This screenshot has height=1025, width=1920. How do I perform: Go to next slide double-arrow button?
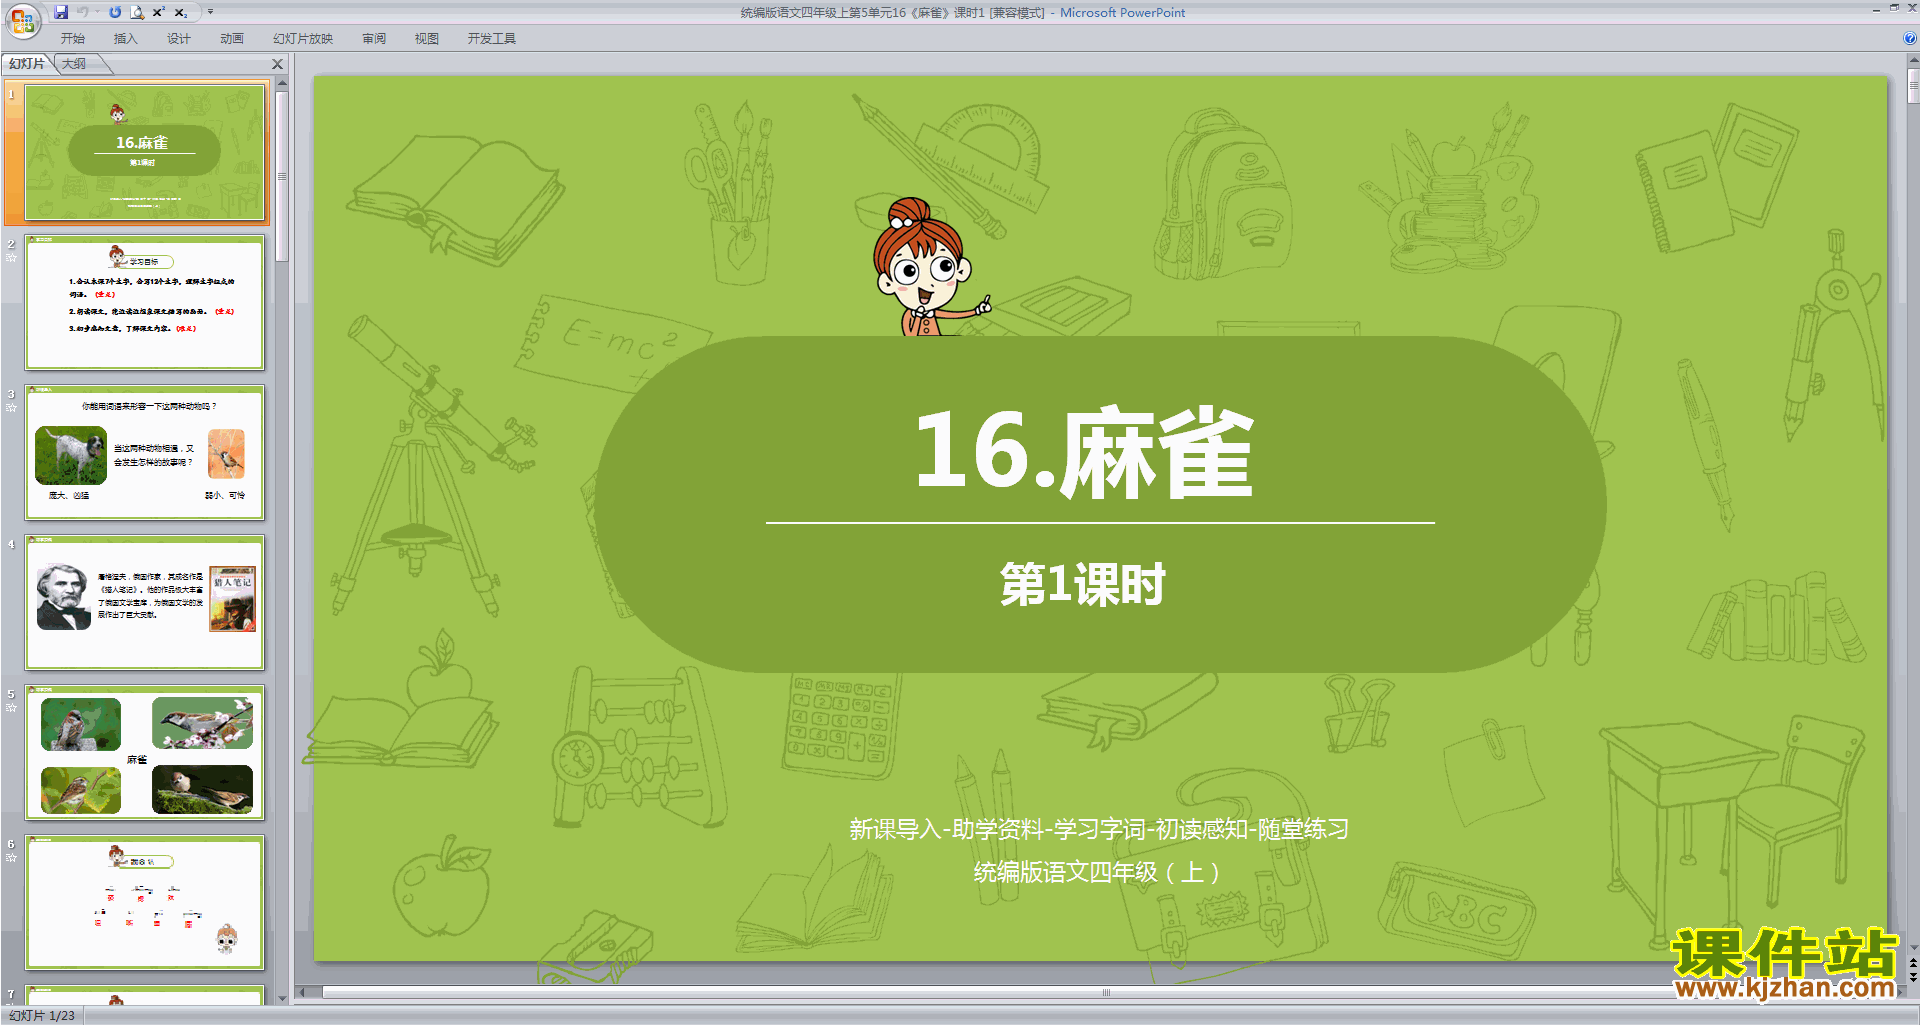1912,978
